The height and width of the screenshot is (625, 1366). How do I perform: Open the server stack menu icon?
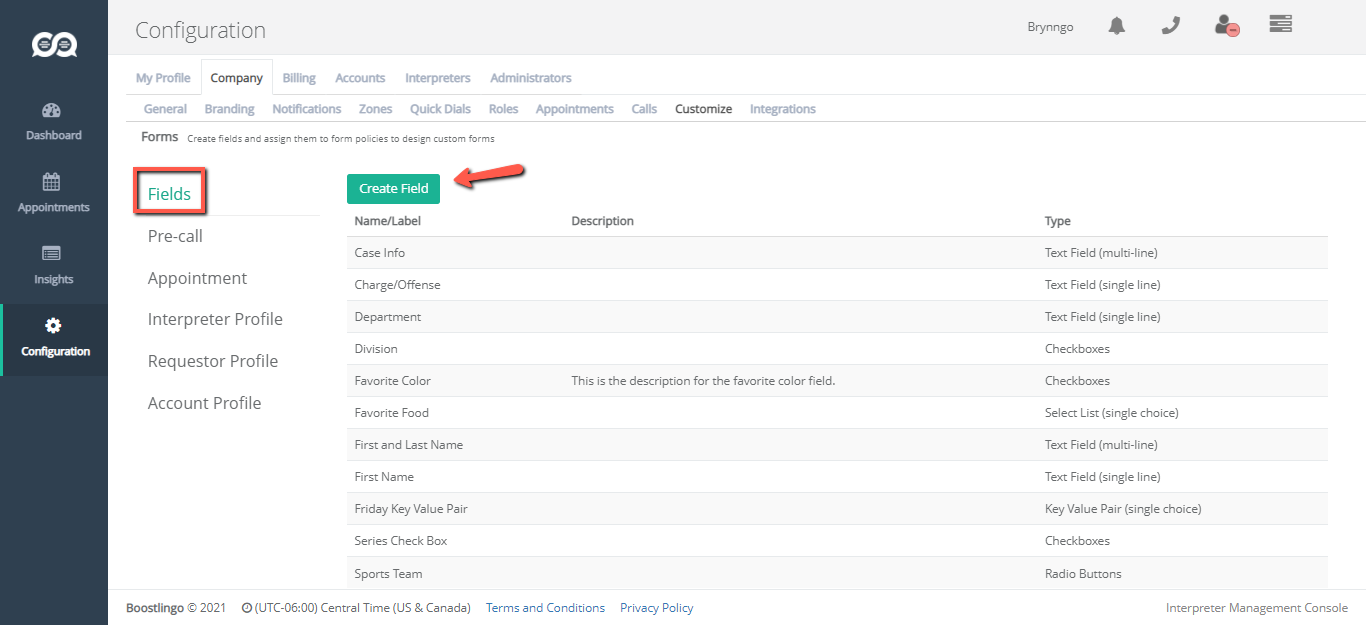click(1281, 24)
